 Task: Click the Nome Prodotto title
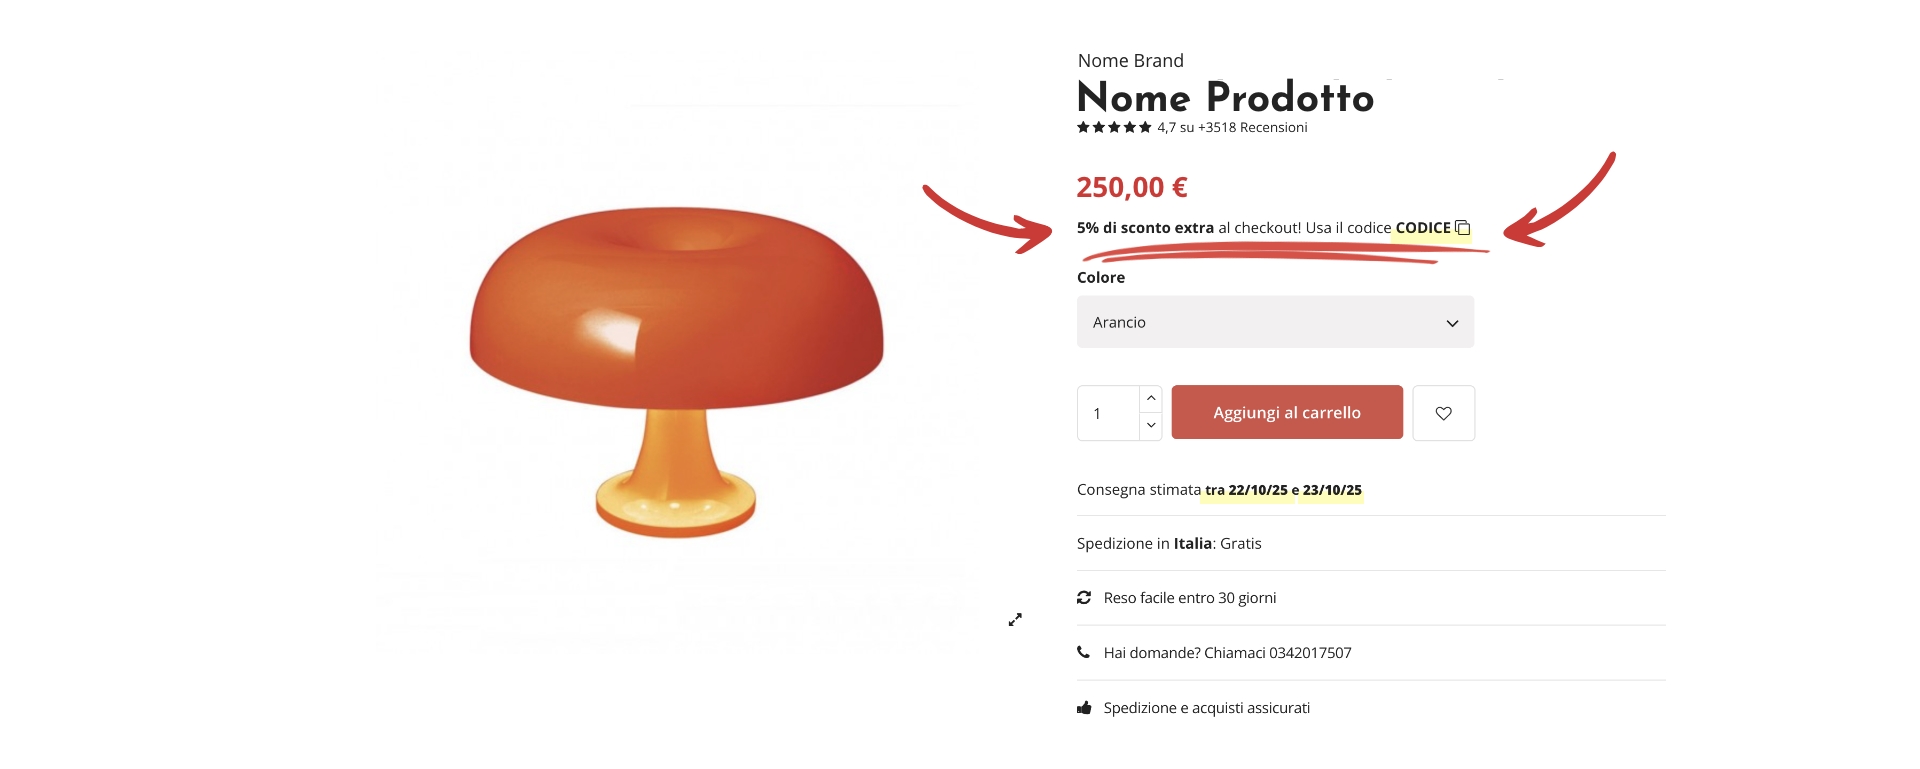click(1225, 98)
